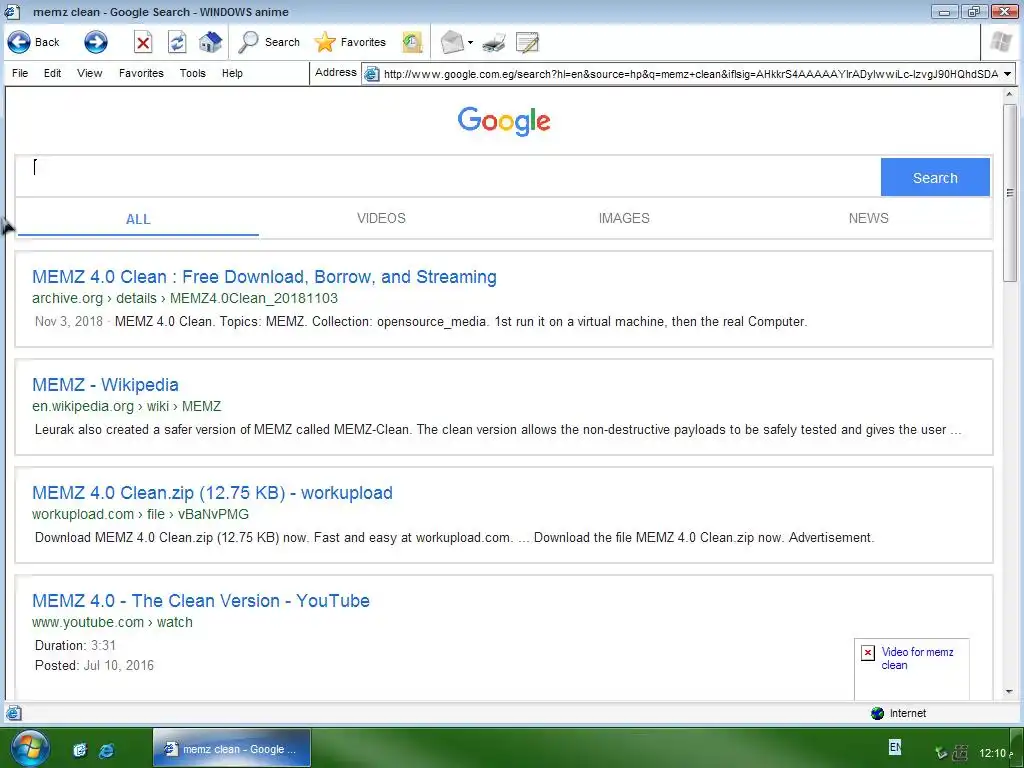The height and width of the screenshot is (768, 1024).
Task: Click 'Posted: Jul 10, 2016' text
Action: point(94,665)
